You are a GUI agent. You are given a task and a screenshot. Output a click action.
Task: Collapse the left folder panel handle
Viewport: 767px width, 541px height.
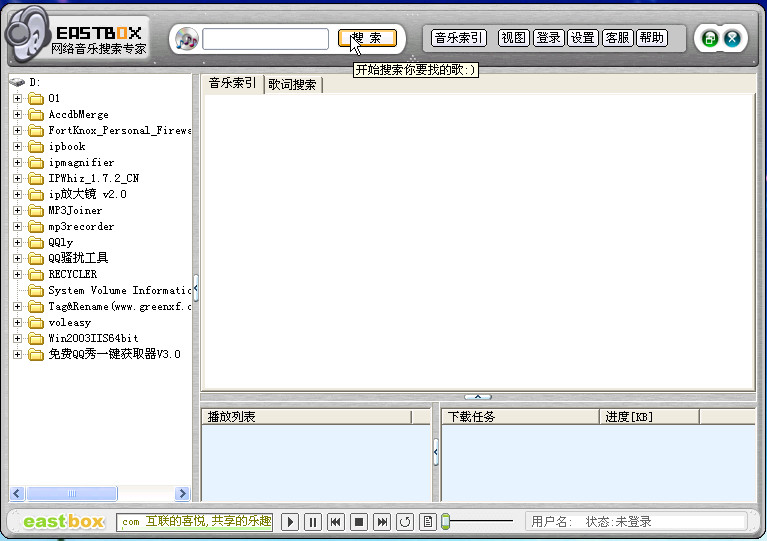196,288
